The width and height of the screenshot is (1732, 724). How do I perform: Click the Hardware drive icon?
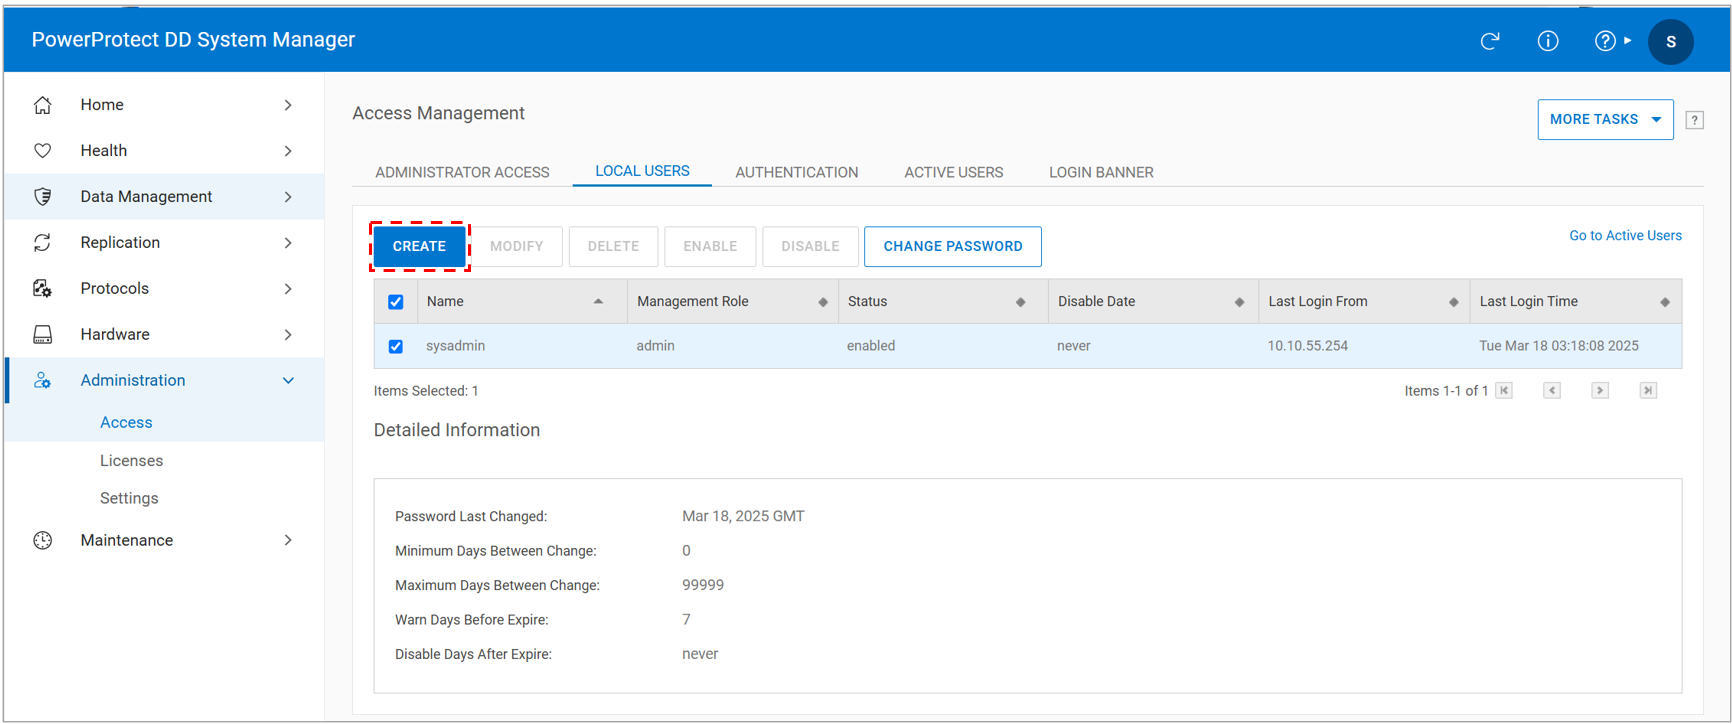point(42,335)
